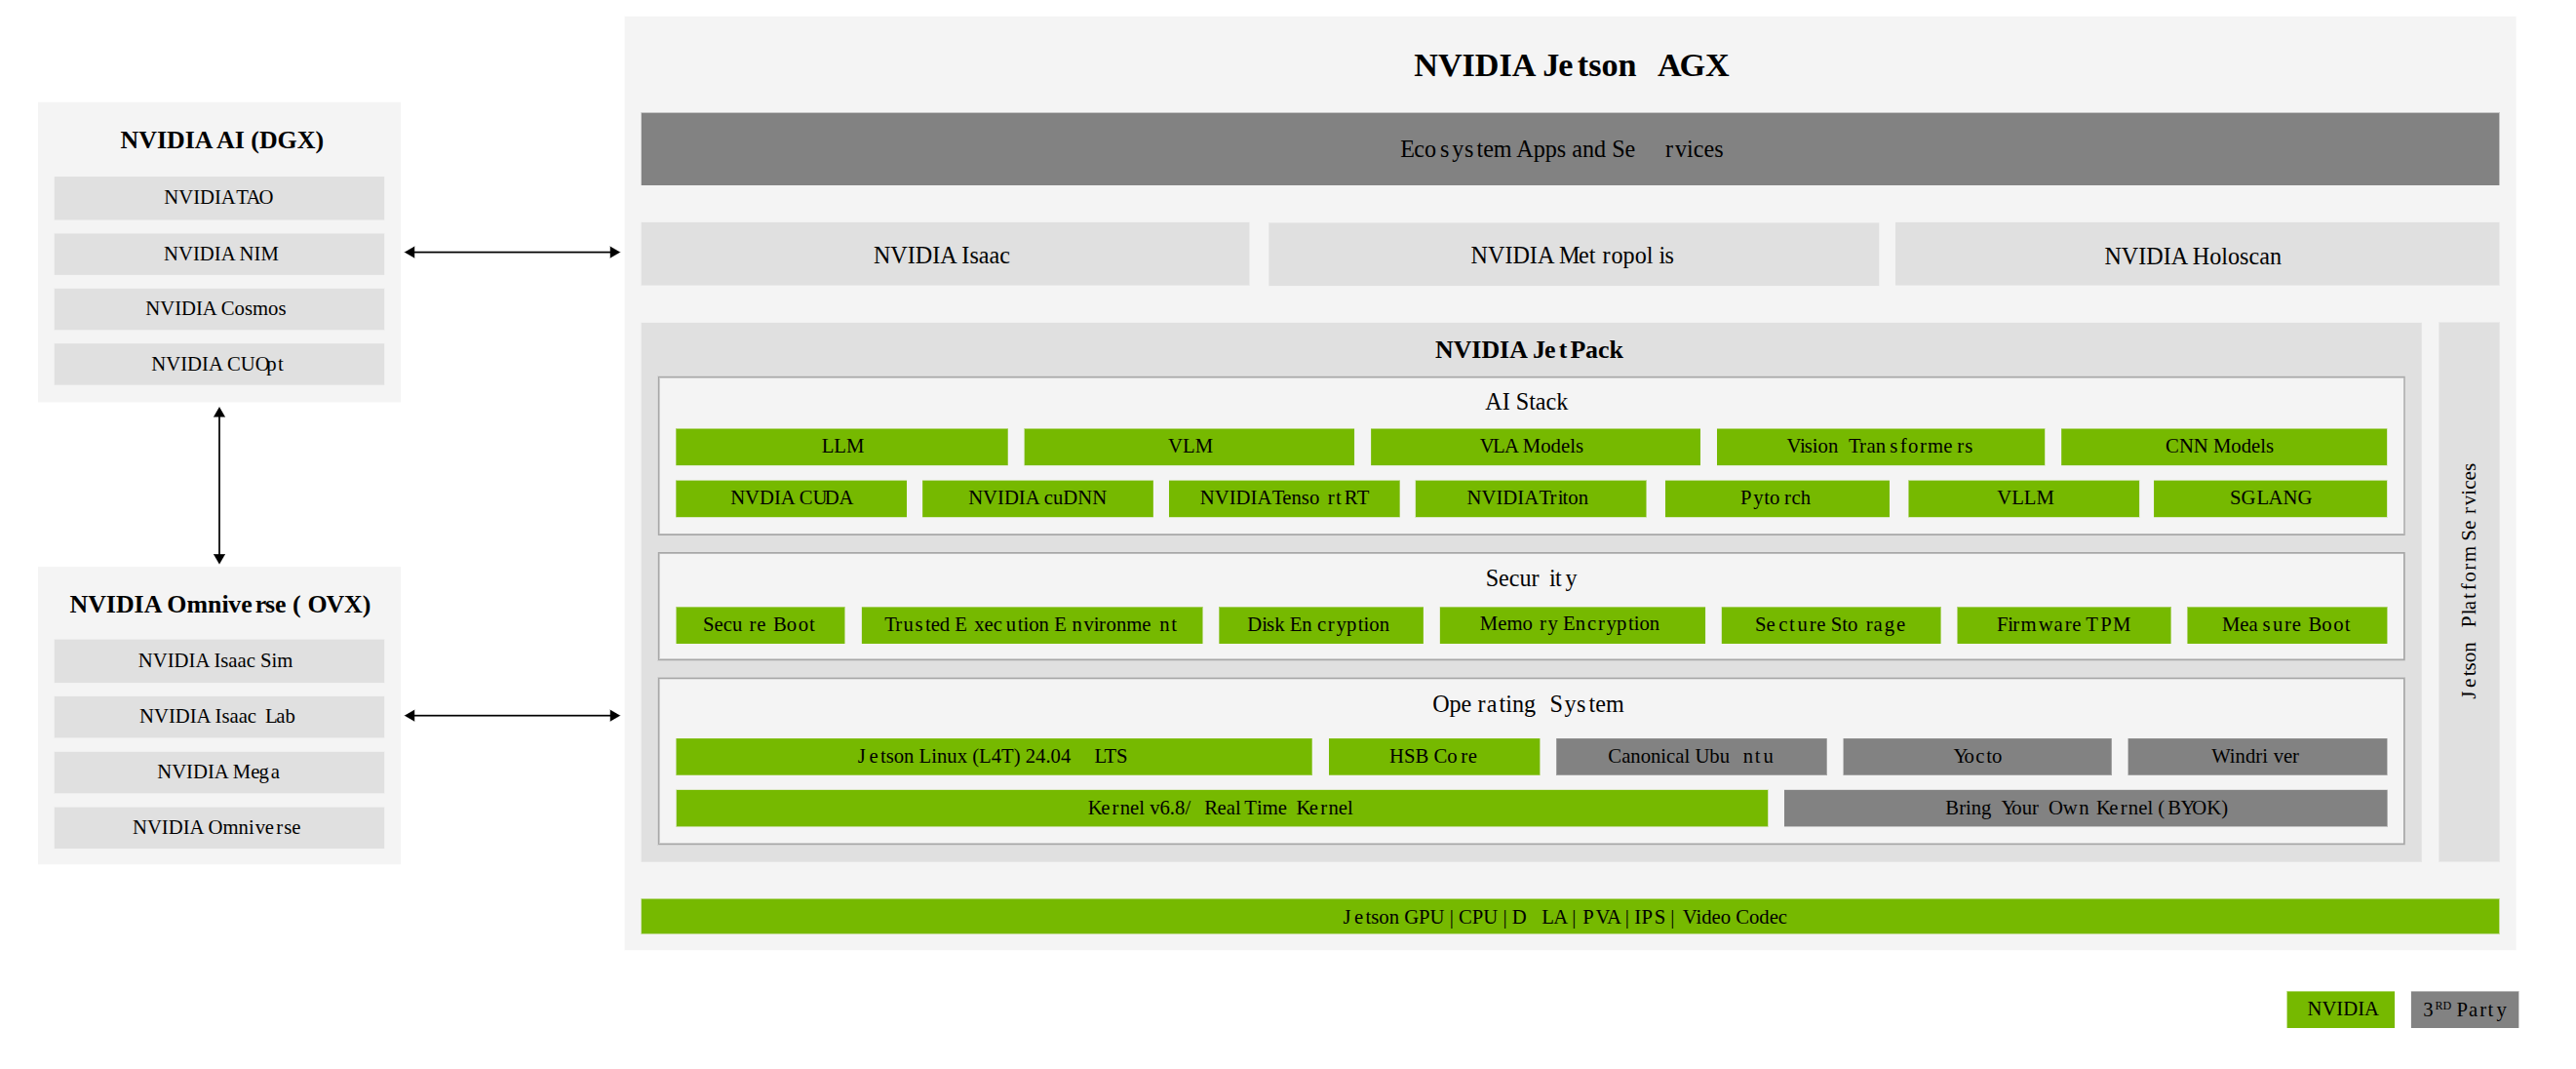
Task: Select the NVIDIA cuDNN box
Action: pos(1037,499)
